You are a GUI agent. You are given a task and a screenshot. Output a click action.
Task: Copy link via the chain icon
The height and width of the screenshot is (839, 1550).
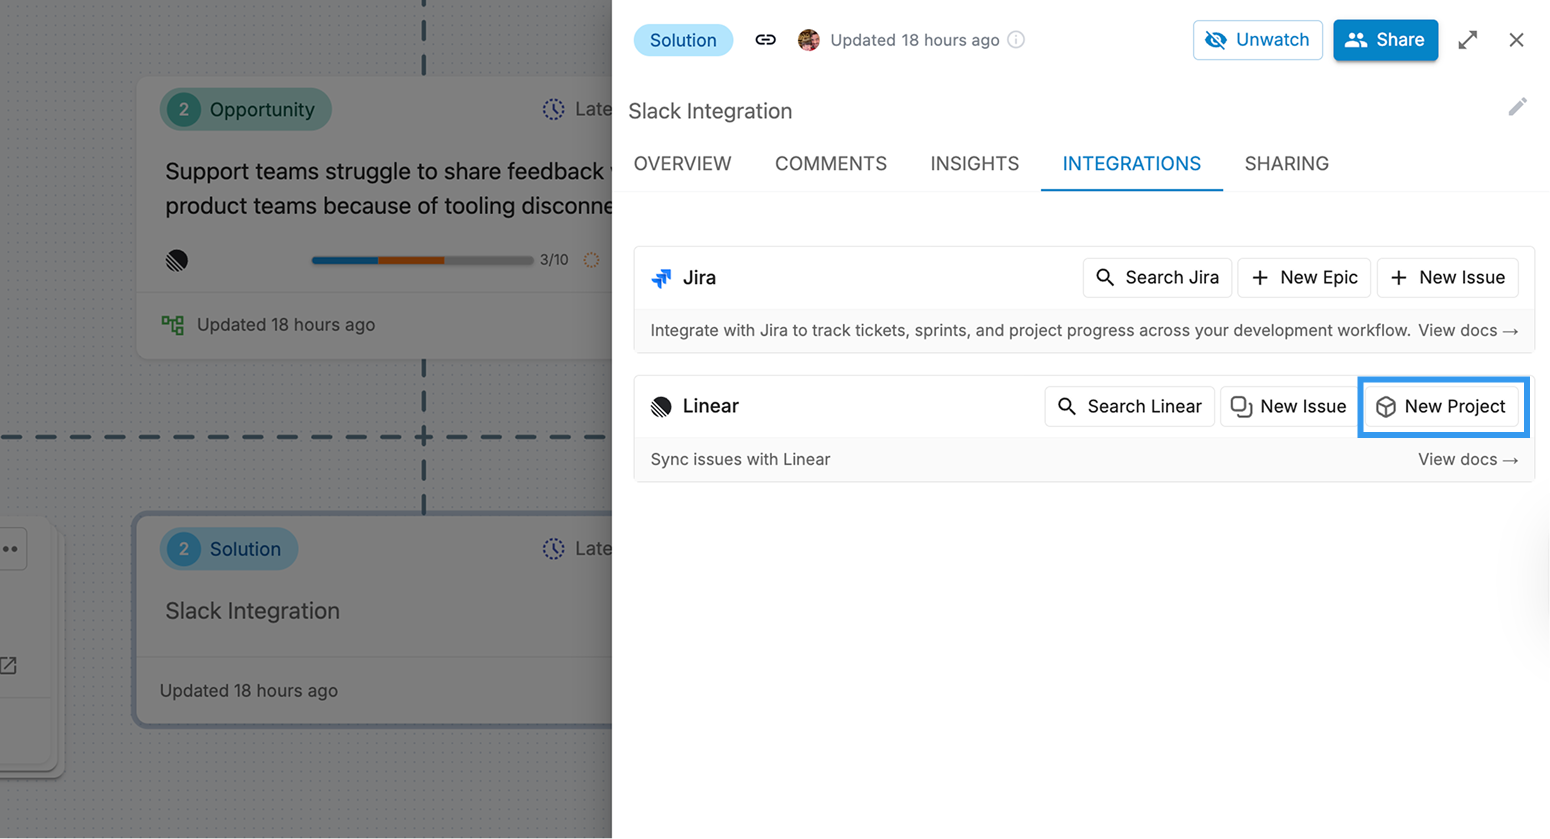pos(765,40)
